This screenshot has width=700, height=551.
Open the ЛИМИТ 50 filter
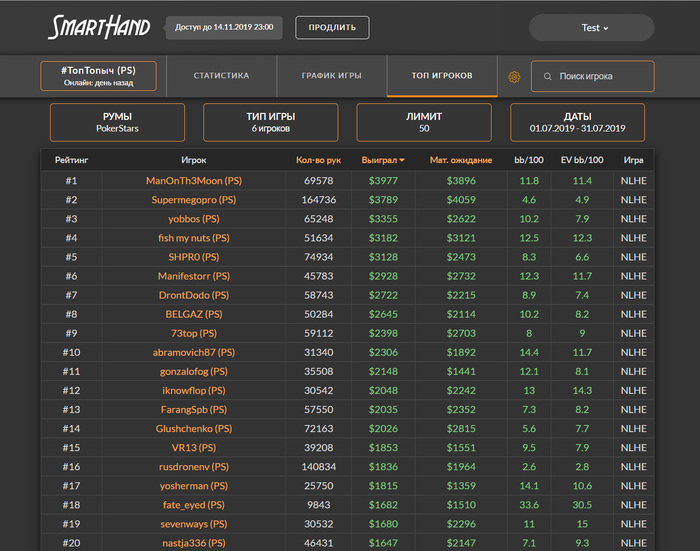pos(424,122)
